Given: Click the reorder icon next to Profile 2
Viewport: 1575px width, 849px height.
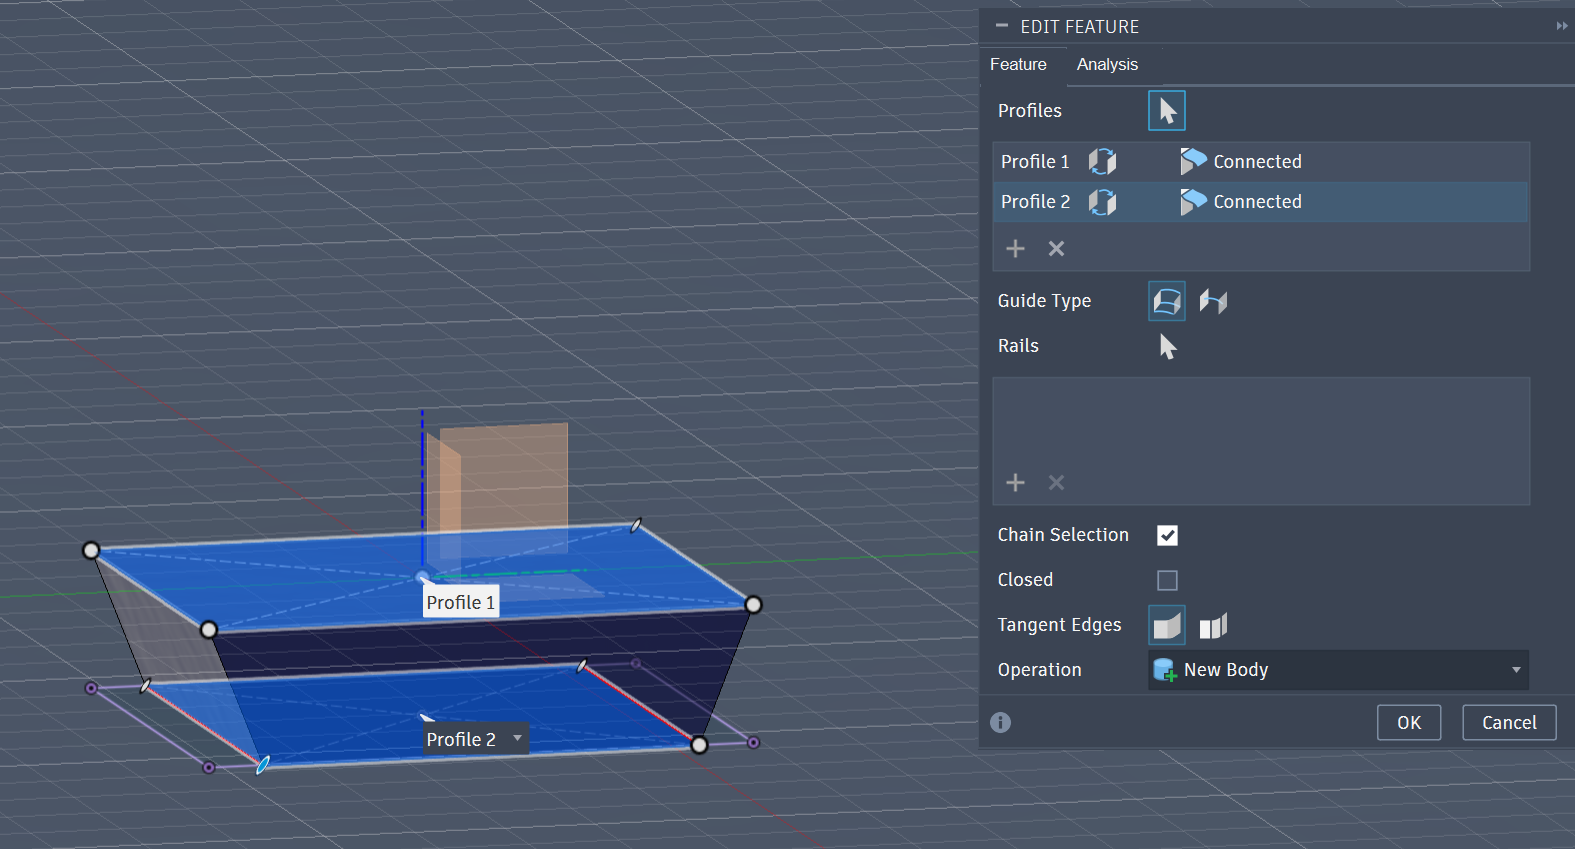Looking at the screenshot, I should [1102, 202].
